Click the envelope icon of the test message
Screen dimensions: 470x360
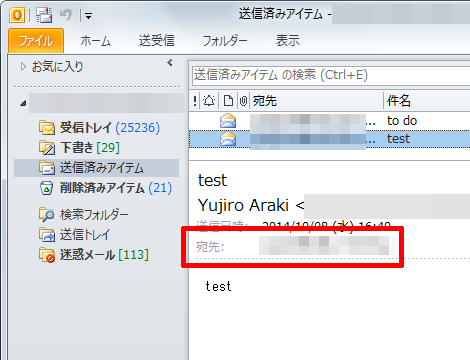coord(228,139)
